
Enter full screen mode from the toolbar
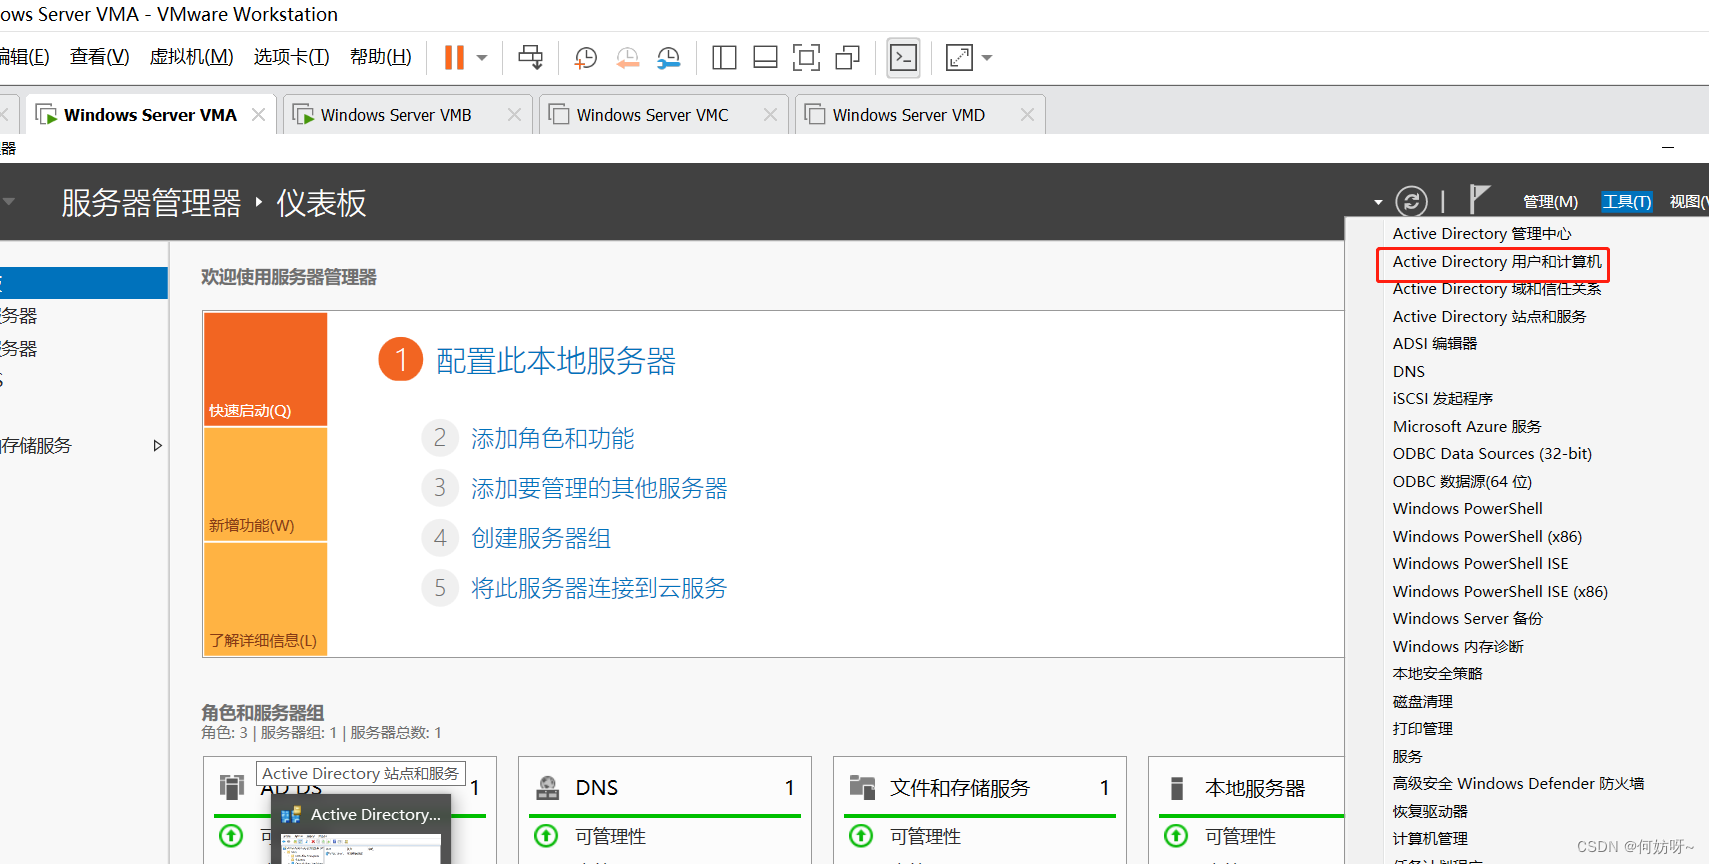[806, 58]
